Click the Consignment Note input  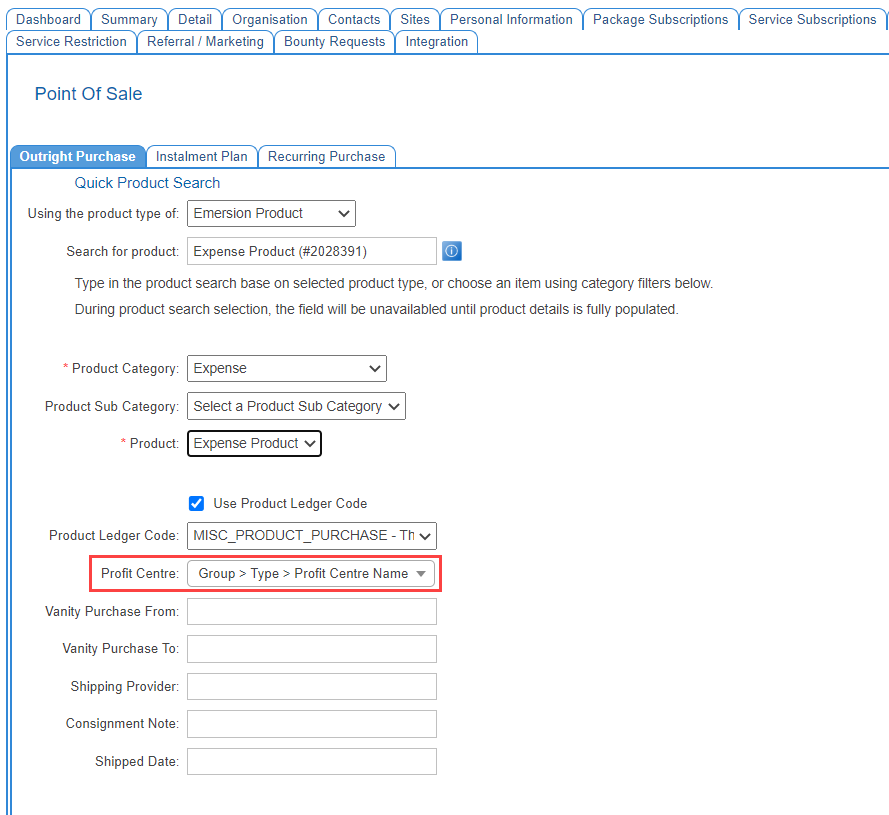311,724
